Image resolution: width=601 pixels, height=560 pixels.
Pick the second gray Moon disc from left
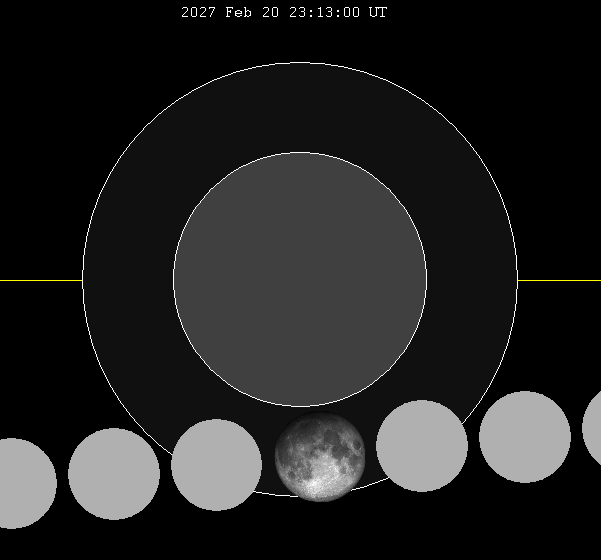coord(114,474)
